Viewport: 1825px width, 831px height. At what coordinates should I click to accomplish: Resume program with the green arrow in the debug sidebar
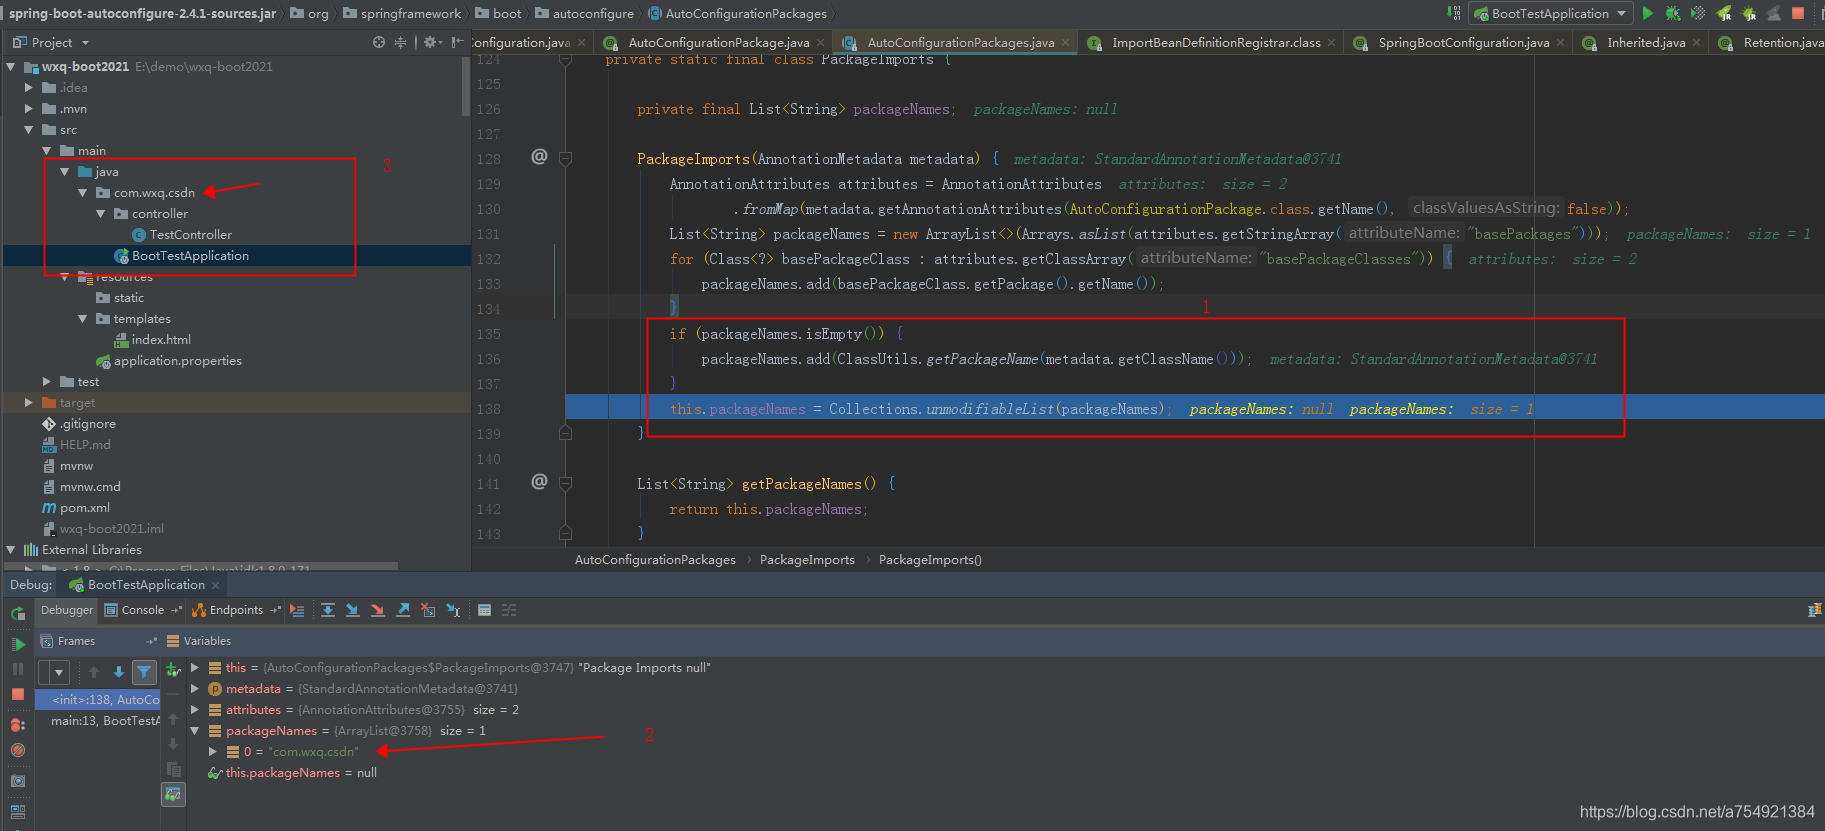tap(18, 644)
